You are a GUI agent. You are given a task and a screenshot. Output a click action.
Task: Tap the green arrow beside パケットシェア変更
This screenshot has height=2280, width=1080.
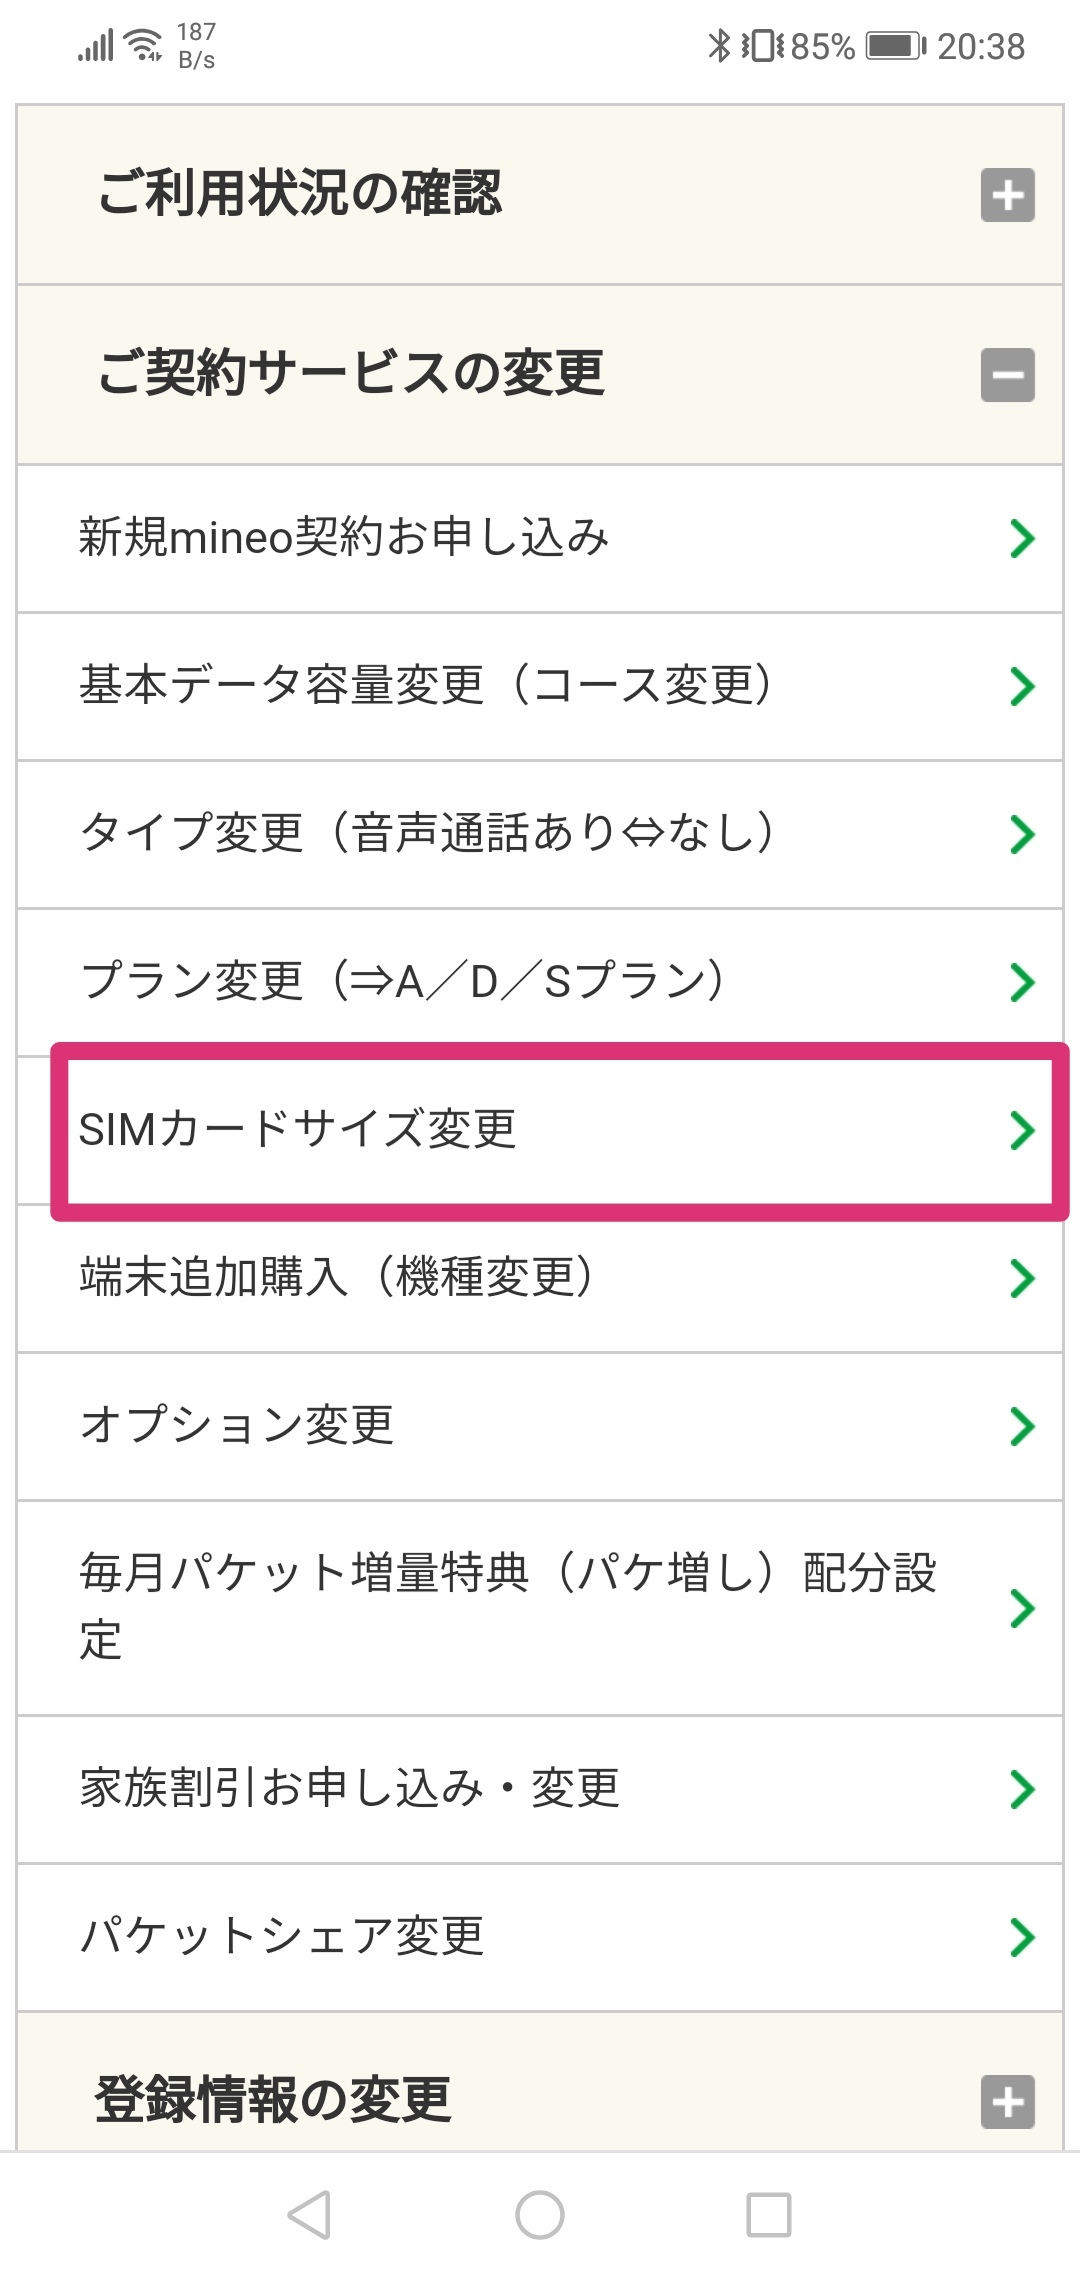coord(1021,1937)
